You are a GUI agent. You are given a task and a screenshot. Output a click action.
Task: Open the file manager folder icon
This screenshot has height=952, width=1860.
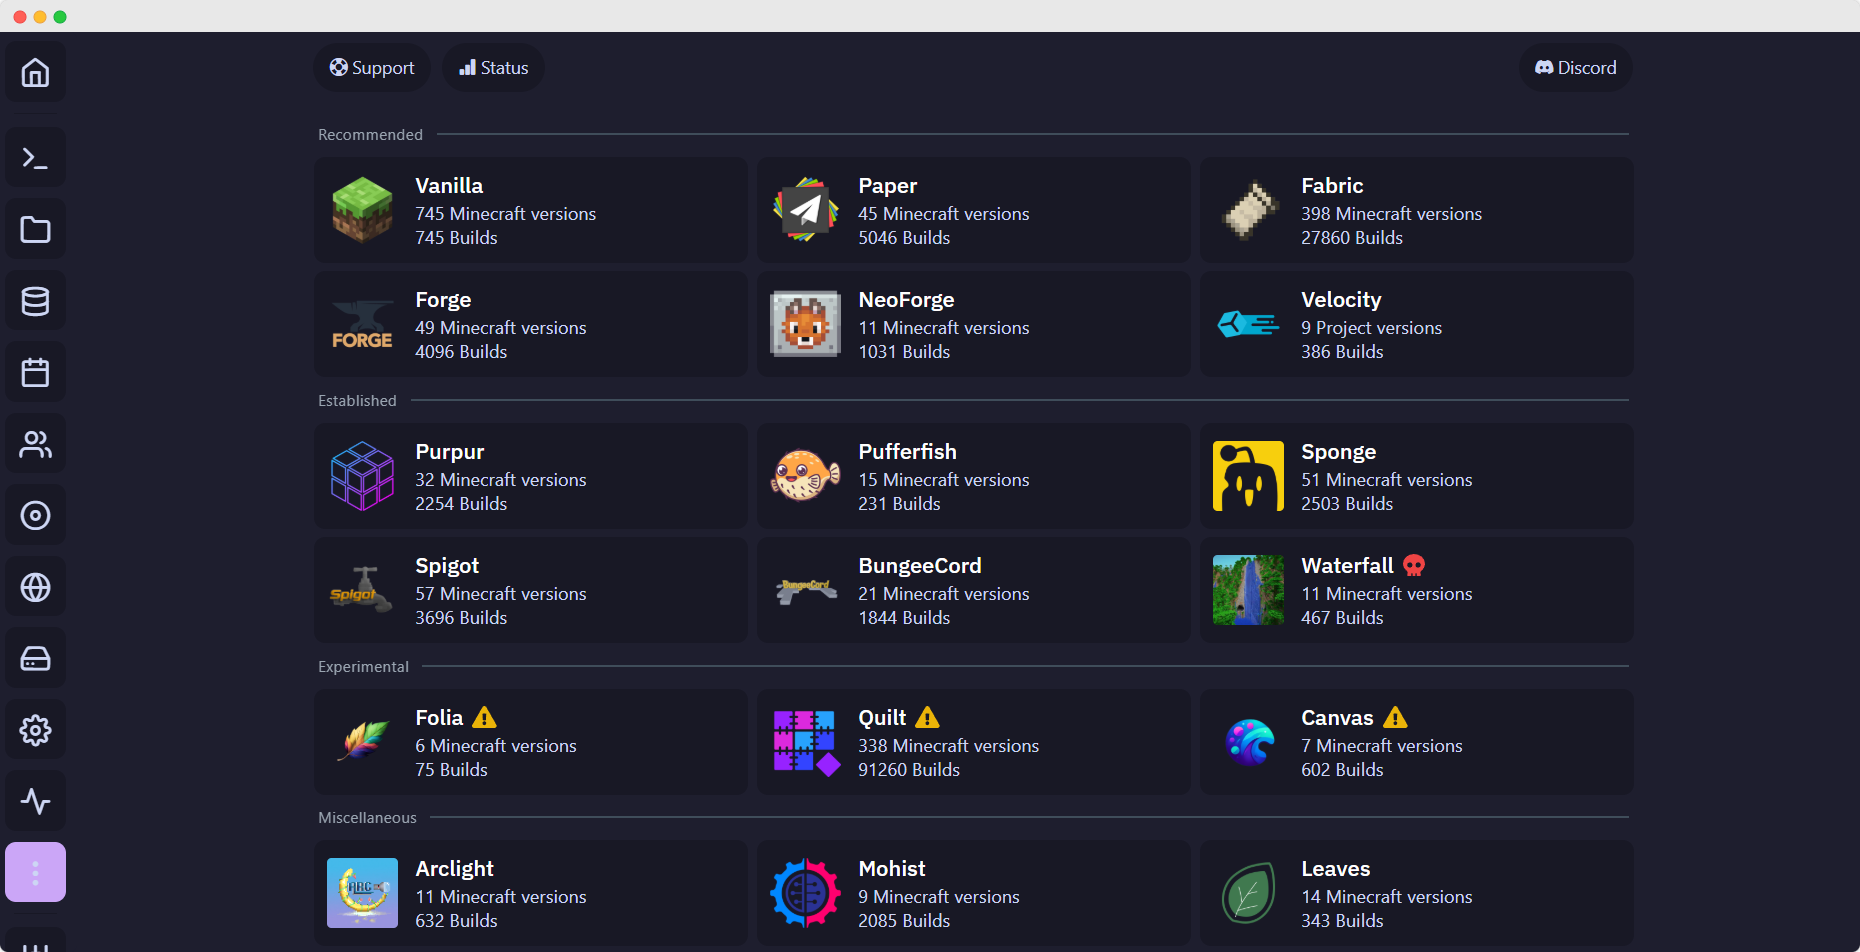(x=36, y=230)
